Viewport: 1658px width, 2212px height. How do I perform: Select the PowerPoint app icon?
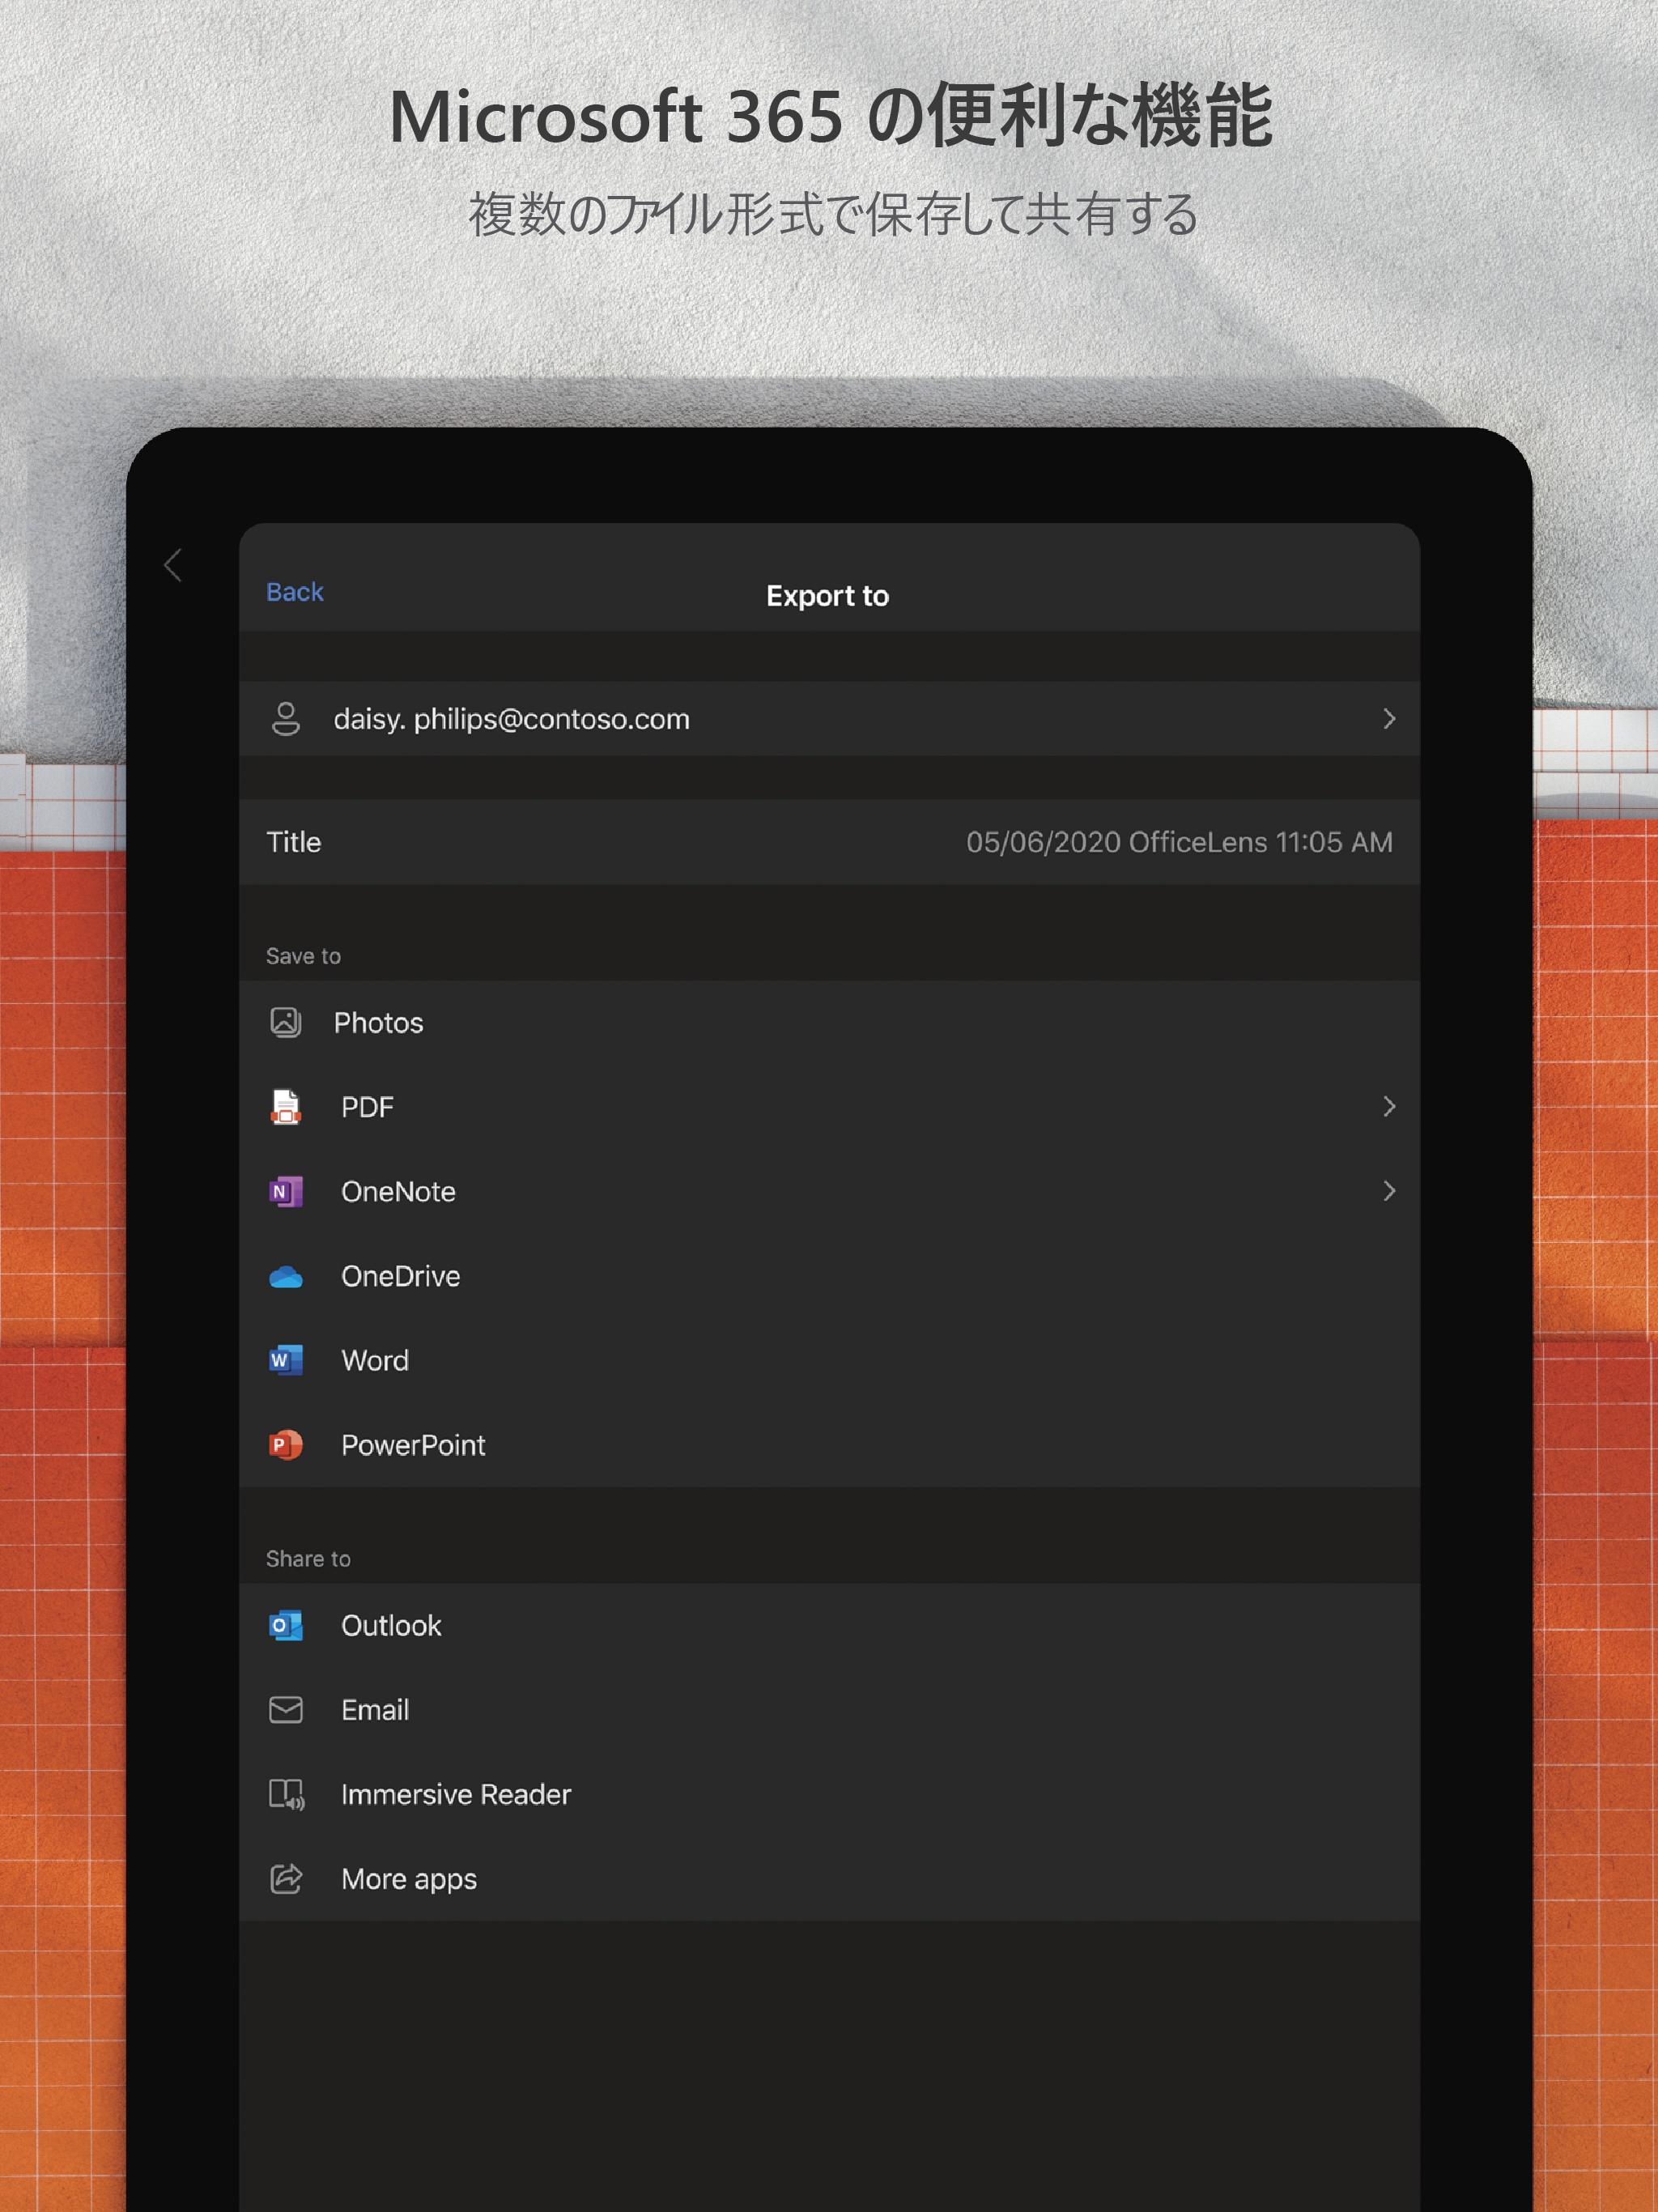(x=285, y=1445)
